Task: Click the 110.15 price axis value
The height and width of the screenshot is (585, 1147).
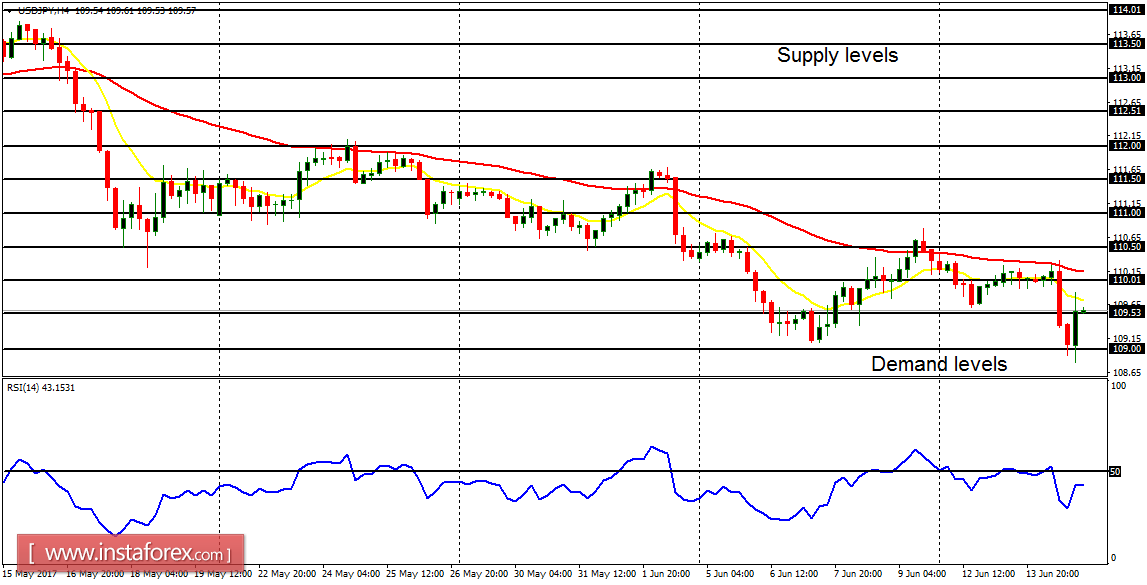Action: pyautogui.click(x=1125, y=271)
